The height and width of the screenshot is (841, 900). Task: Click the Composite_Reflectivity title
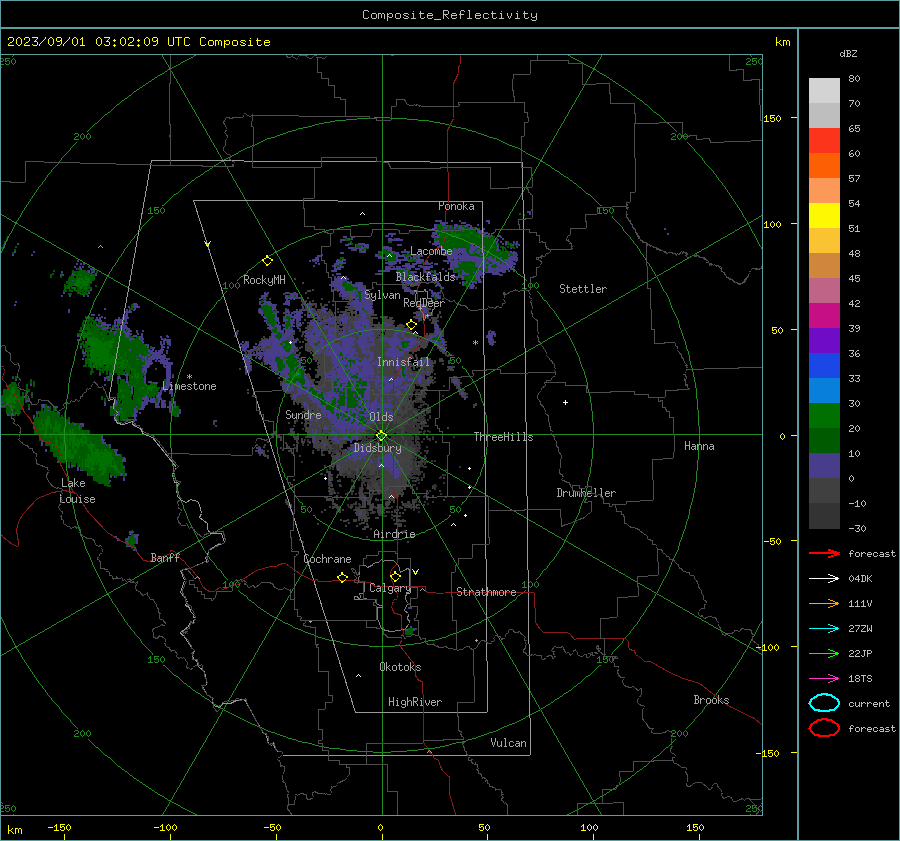450,15
